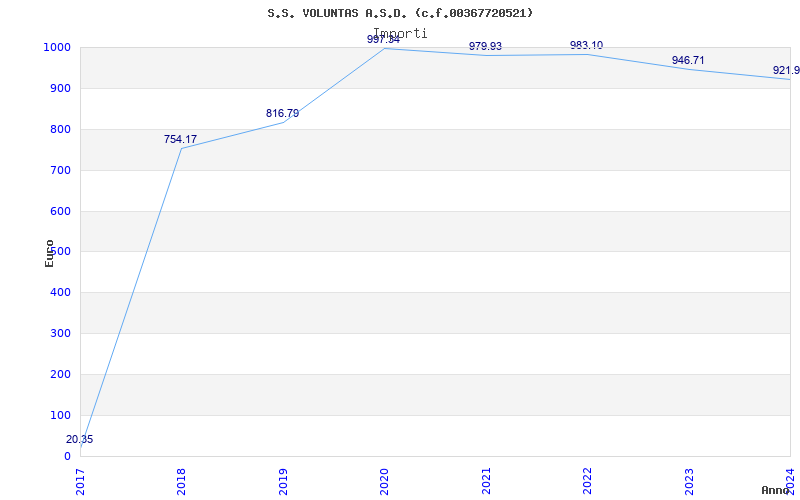The height and width of the screenshot is (500, 800).
Task: Click the Importi subtitle label
Action: point(400,33)
